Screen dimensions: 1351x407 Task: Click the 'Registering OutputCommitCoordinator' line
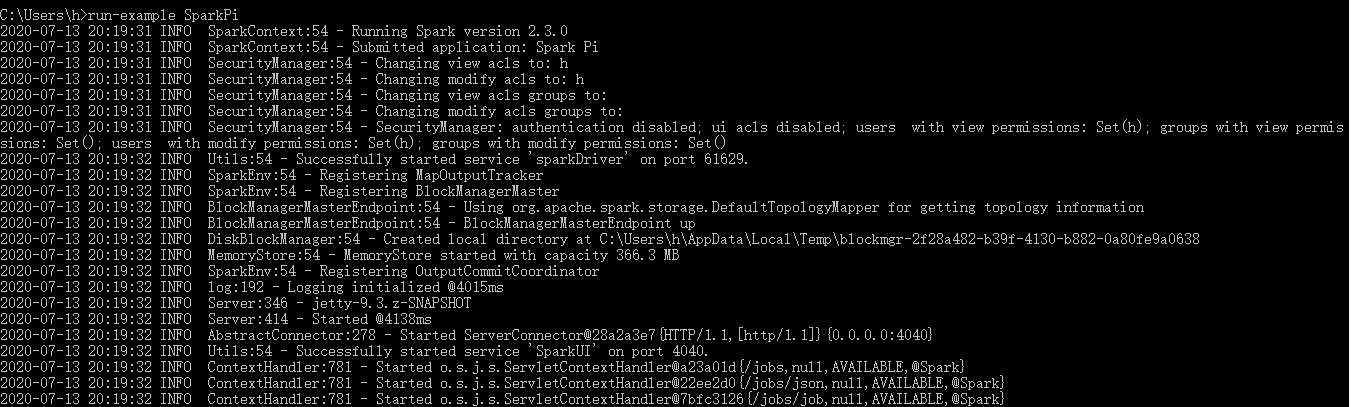[300, 271]
